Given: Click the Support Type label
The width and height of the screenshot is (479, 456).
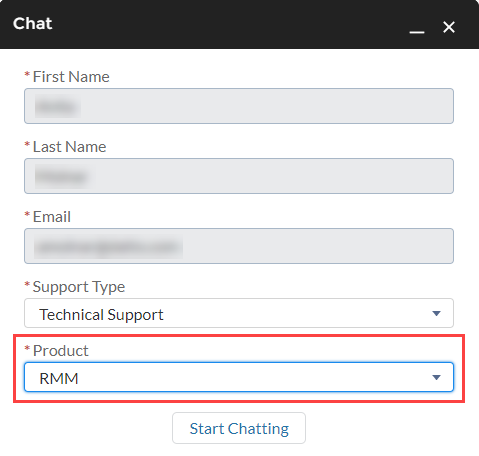Looking at the screenshot, I should [79, 287].
